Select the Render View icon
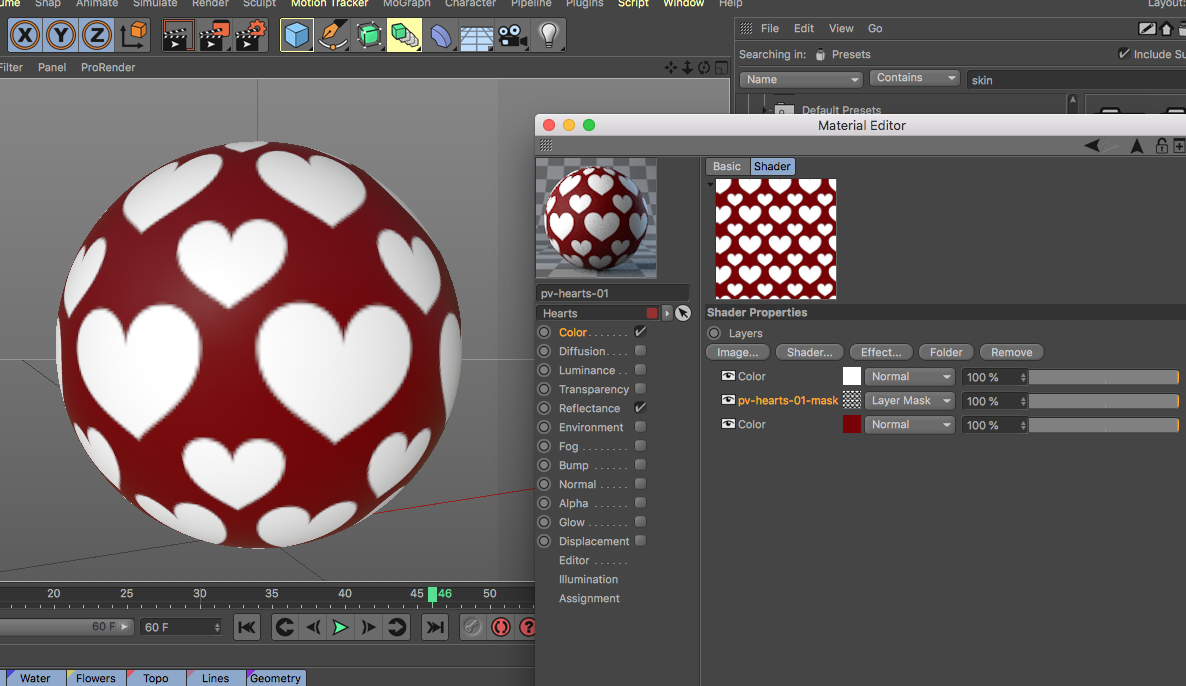The image size is (1186, 686). coord(177,35)
